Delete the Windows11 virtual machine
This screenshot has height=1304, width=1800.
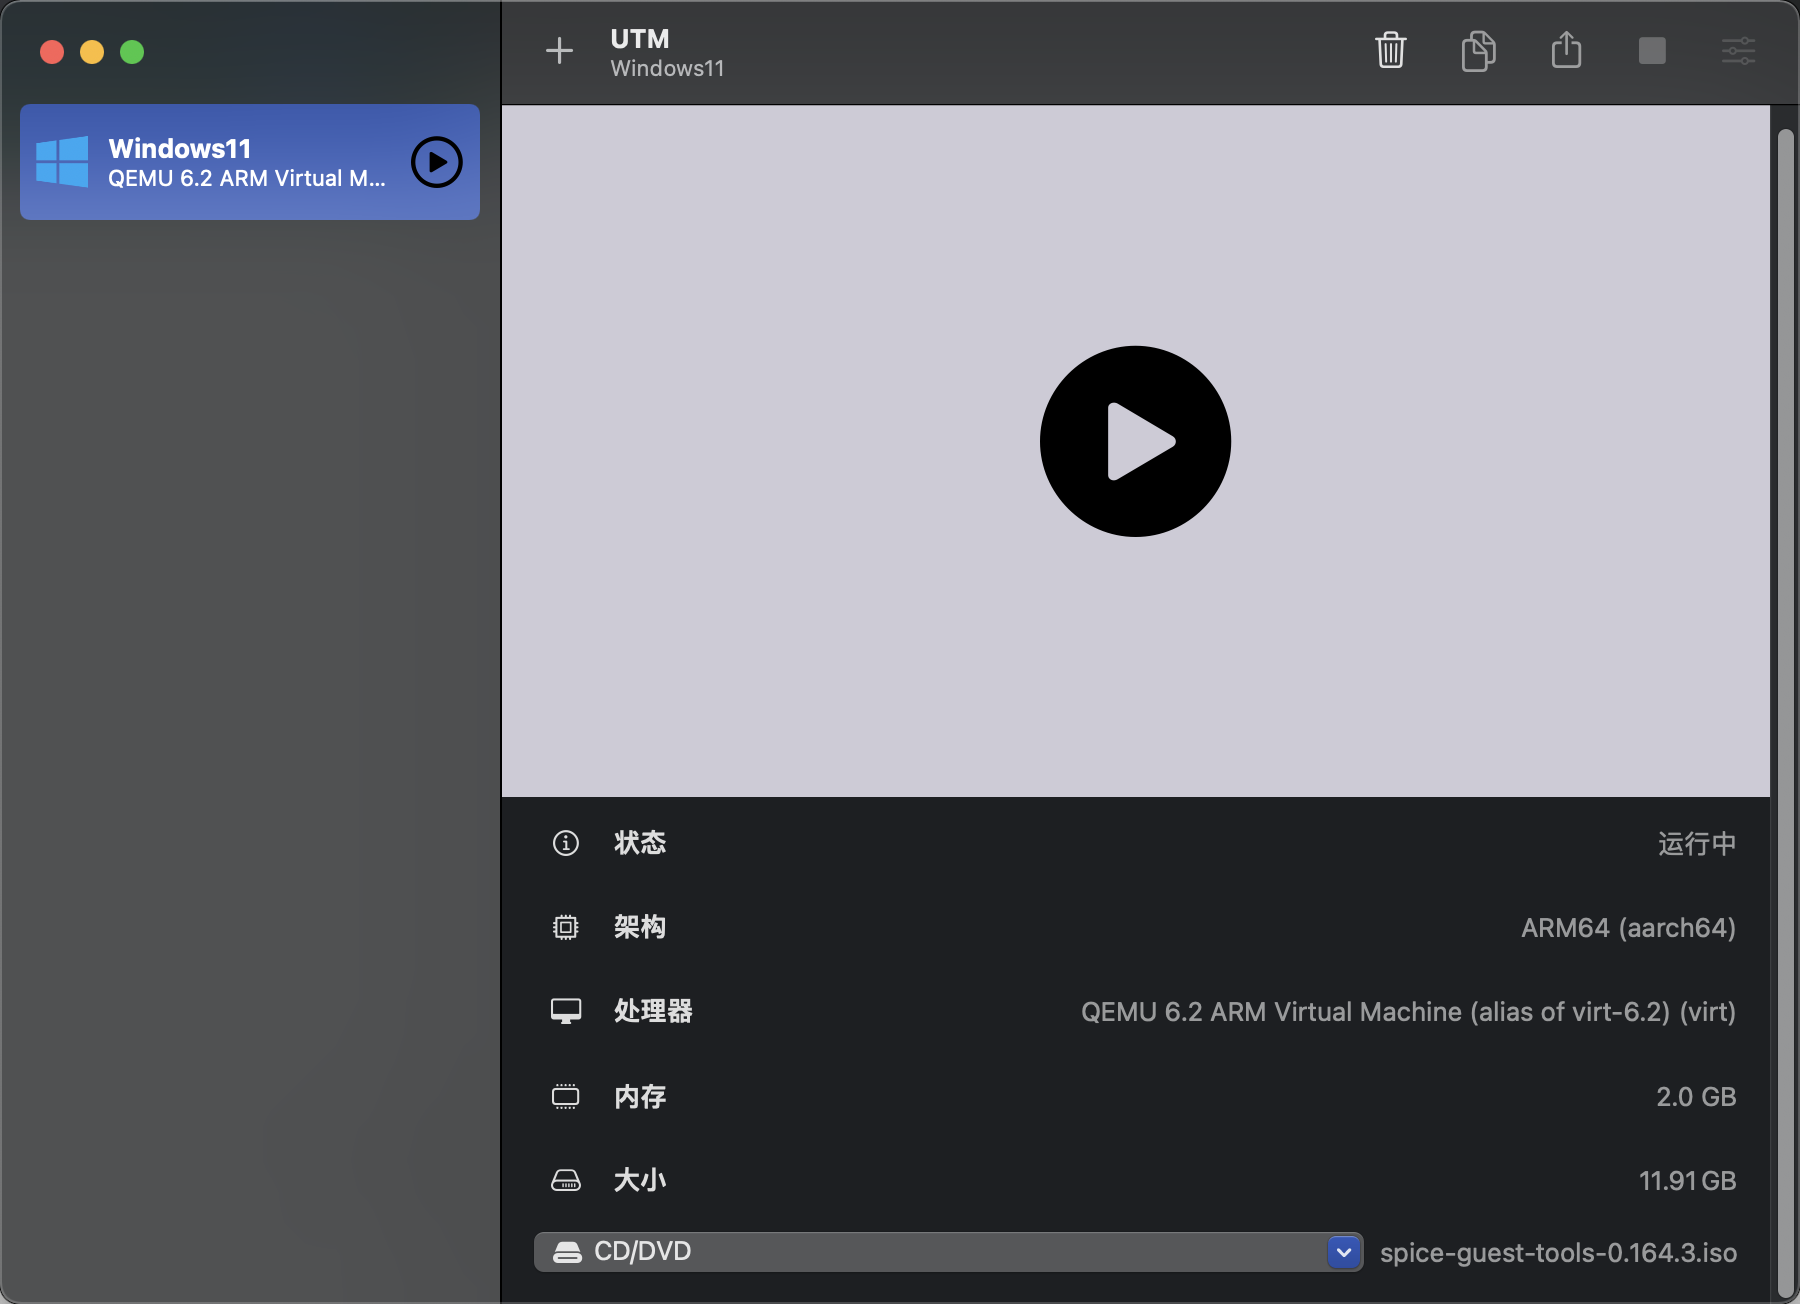1391,51
